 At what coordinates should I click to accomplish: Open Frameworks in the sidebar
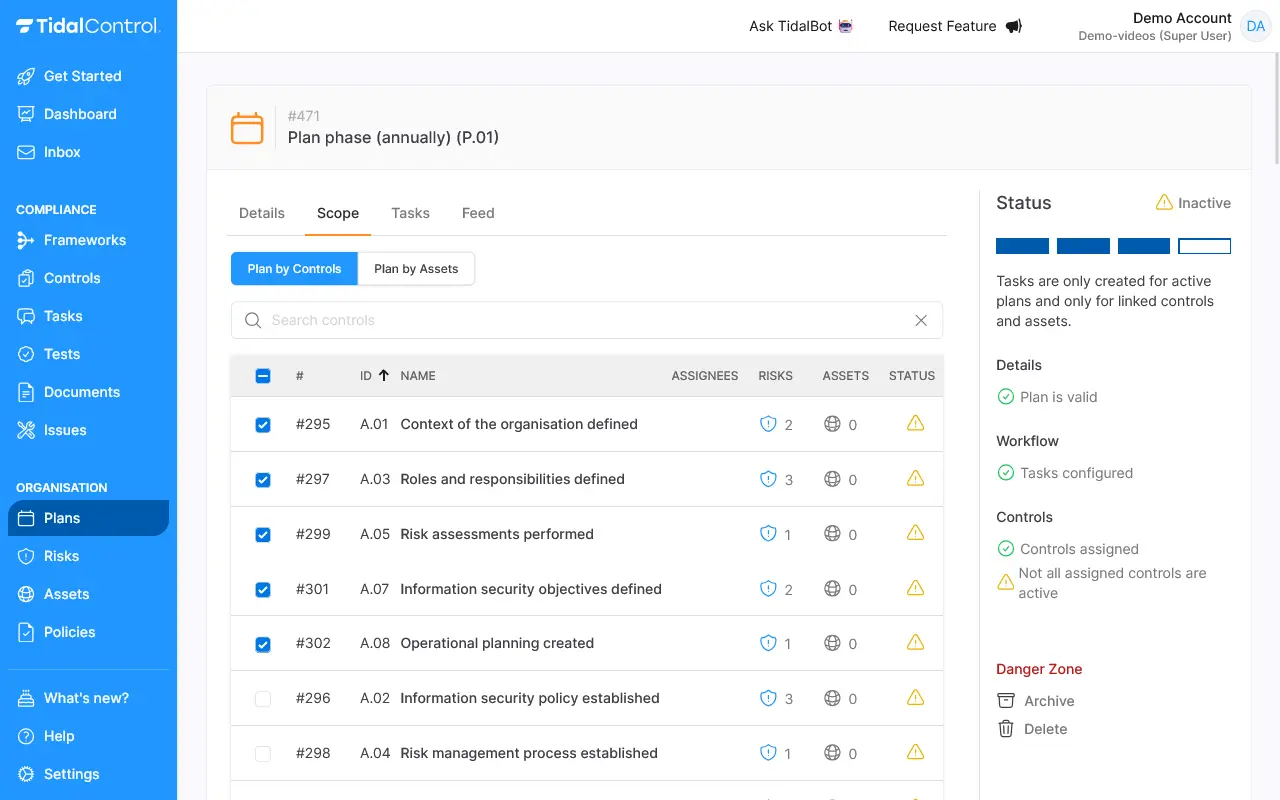[88, 240]
